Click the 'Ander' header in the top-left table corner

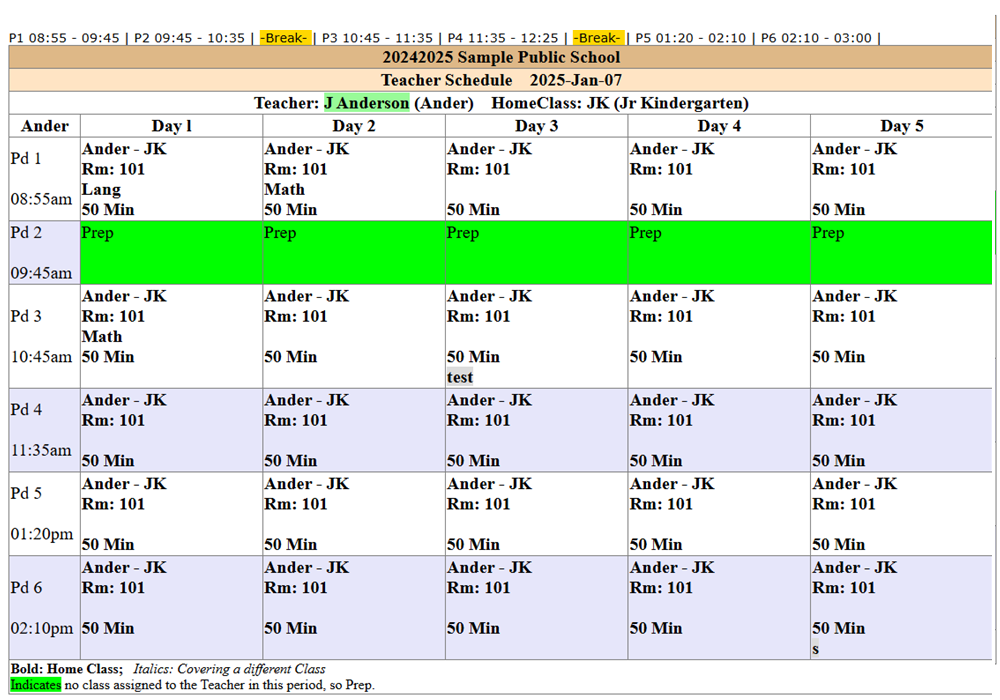(45, 126)
